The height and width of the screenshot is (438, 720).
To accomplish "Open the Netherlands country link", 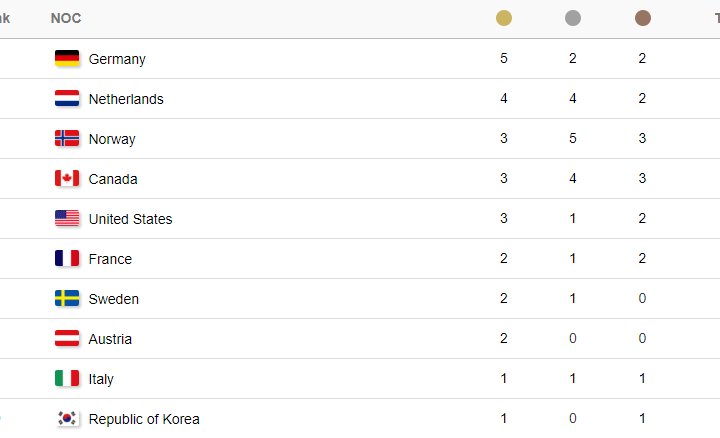I will [x=126, y=99].
